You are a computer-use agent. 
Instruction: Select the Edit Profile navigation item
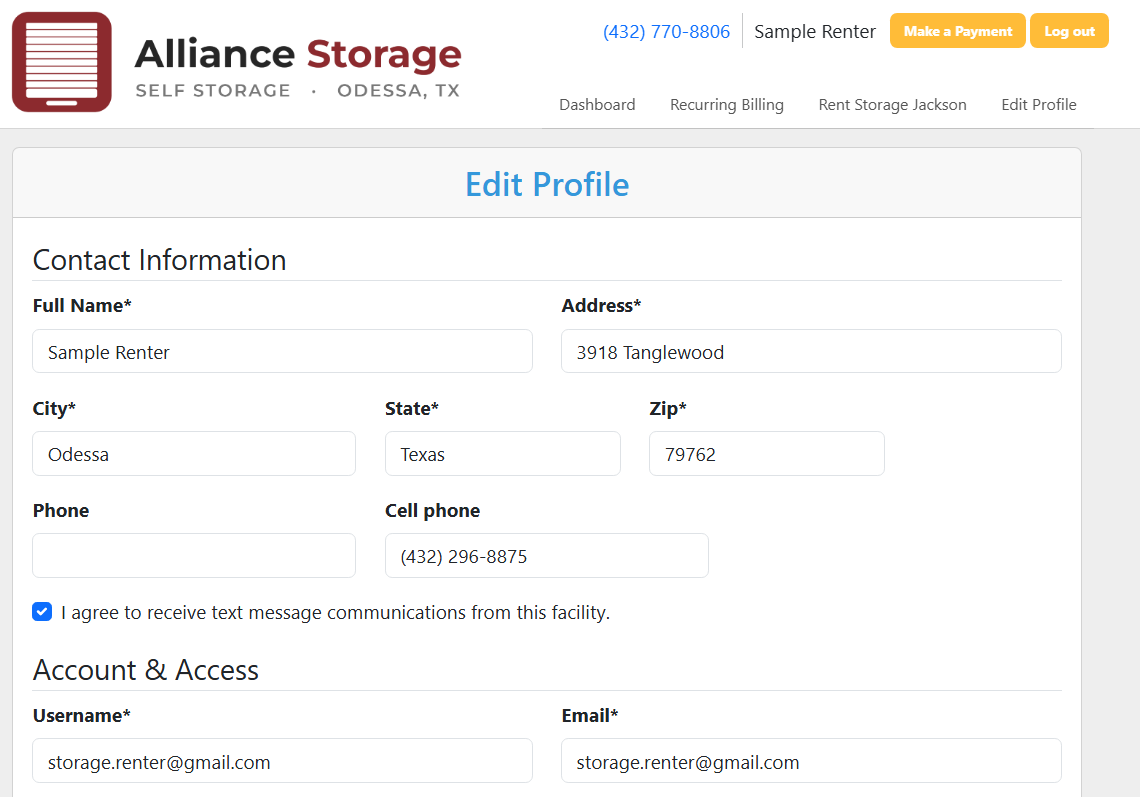click(x=1038, y=105)
